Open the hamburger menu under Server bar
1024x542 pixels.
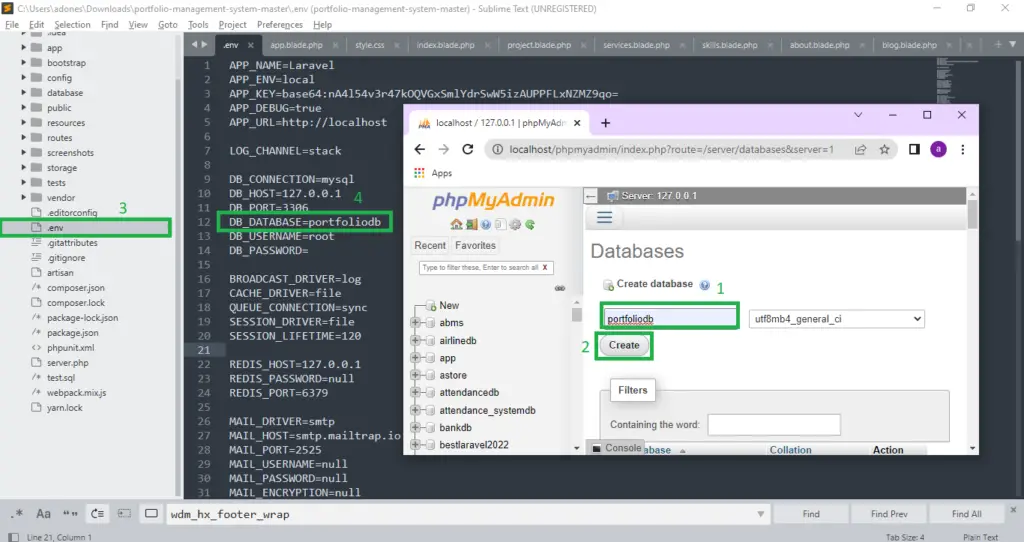[605, 217]
